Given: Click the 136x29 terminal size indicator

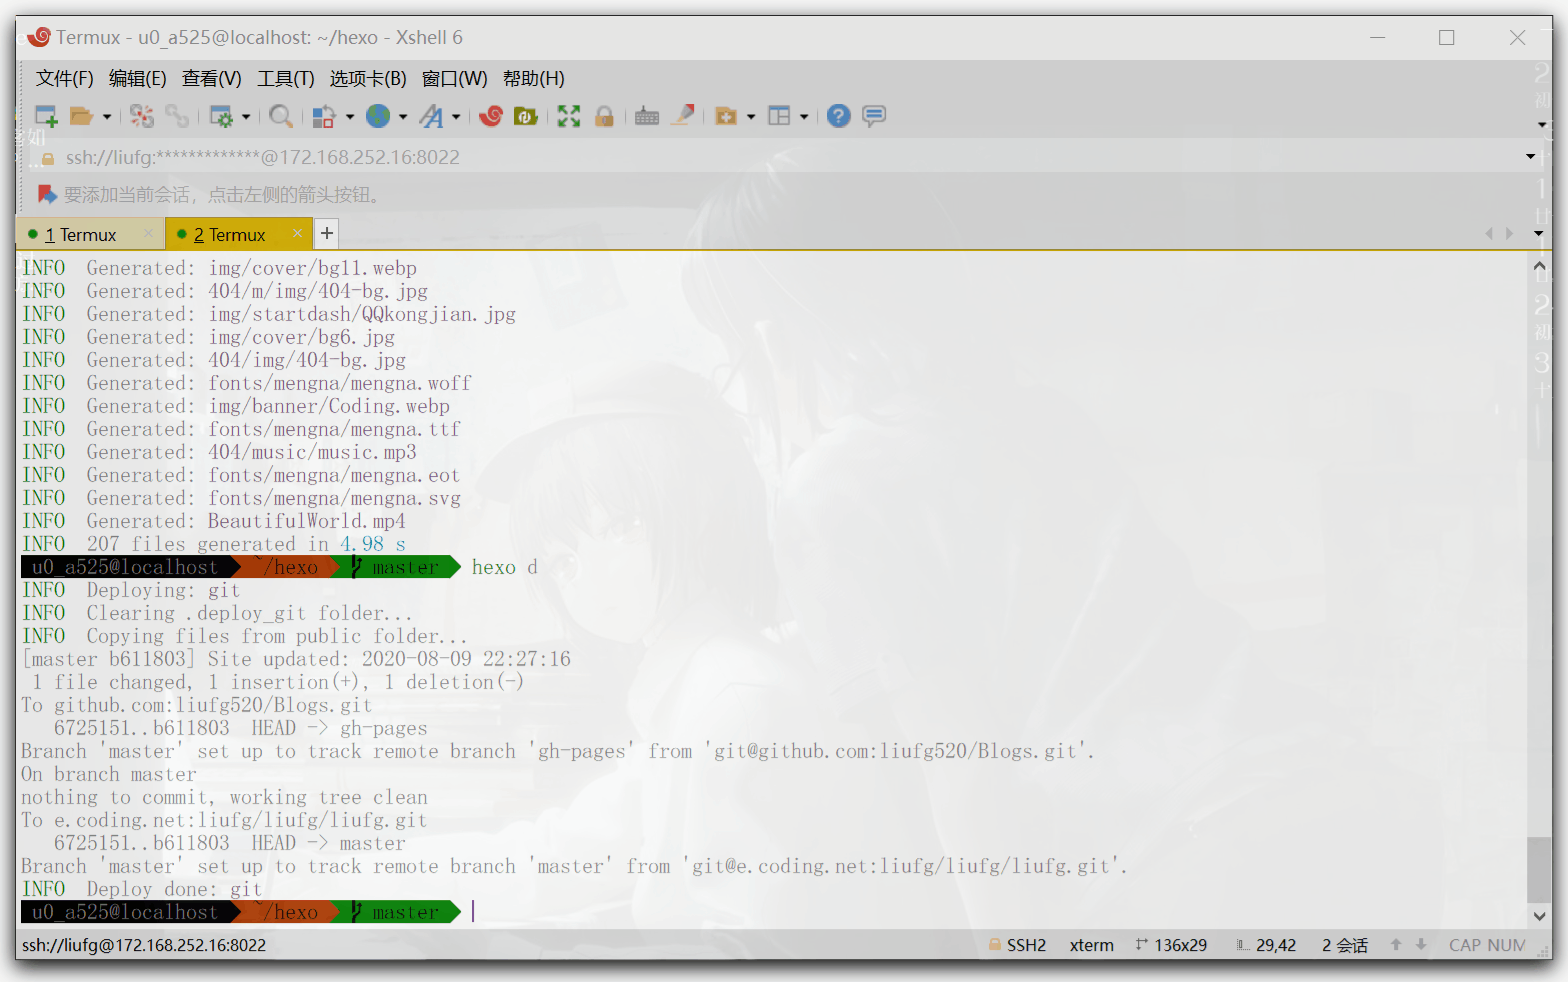Looking at the screenshot, I should (1171, 945).
